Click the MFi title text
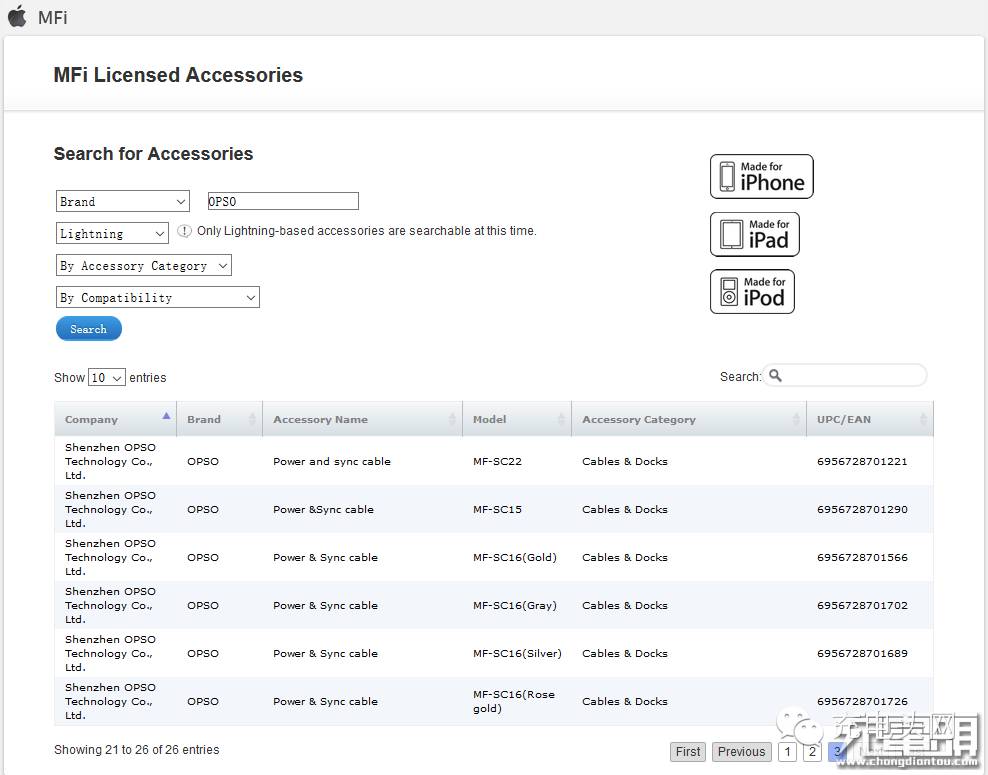Image resolution: width=988 pixels, height=775 pixels. (x=53, y=17)
